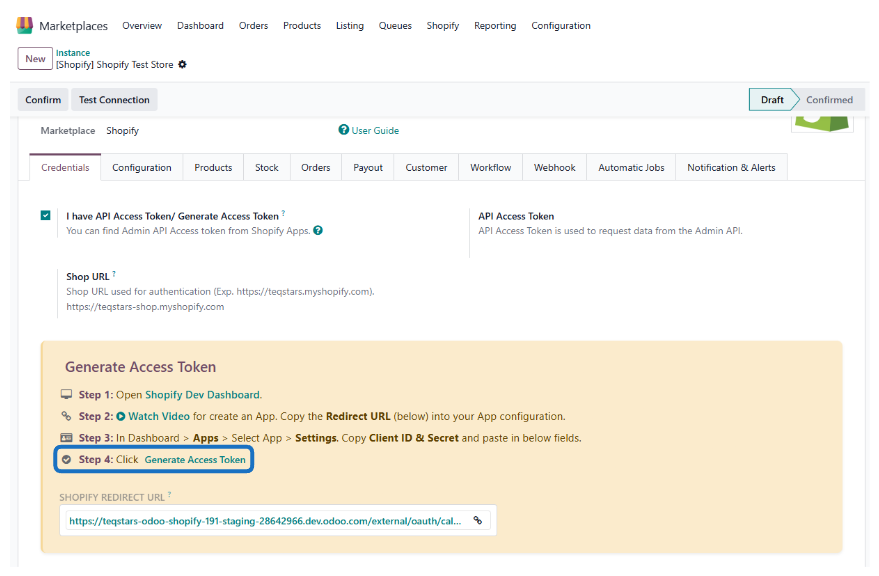Click the Marketplaces app title
879x576 pixels.
coord(73,26)
